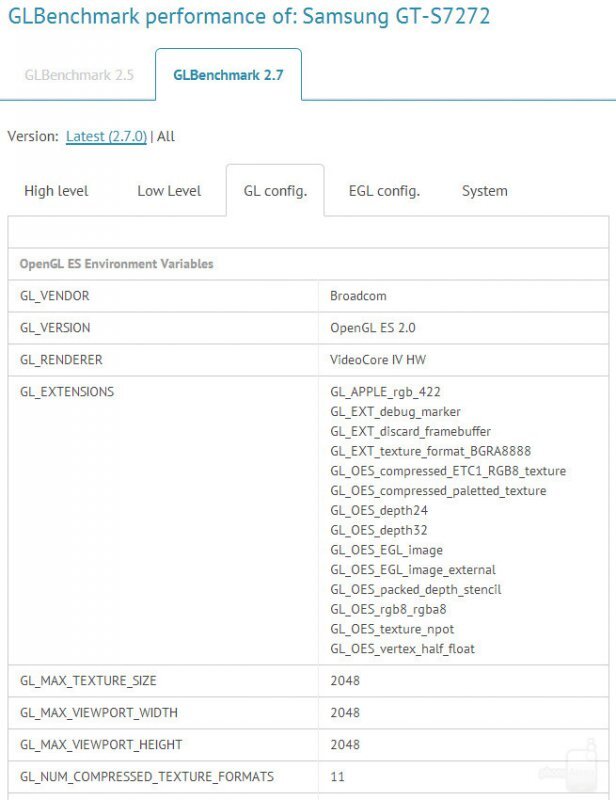Screen dimensions: 616x800
Task: Click the All versions link
Action: pos(166,137)
